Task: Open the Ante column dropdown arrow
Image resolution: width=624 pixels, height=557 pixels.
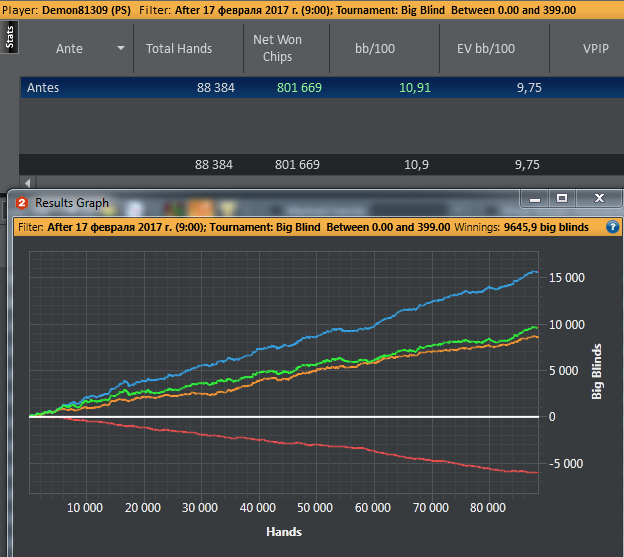Action: click(121, 48)
